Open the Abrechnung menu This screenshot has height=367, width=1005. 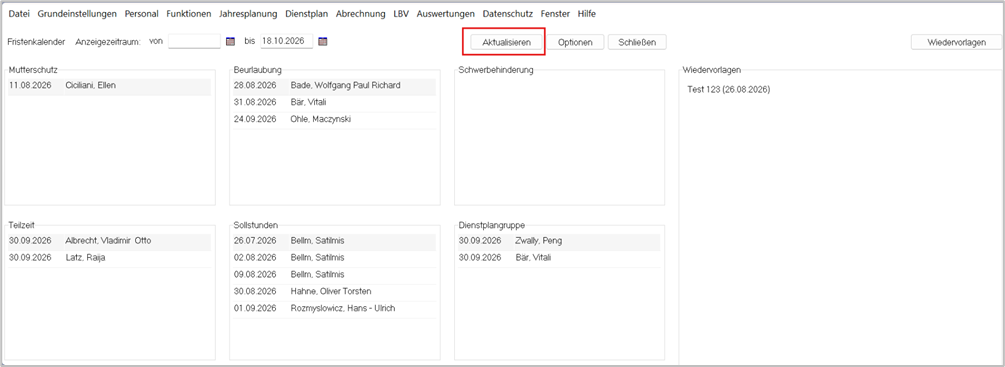[x=361, y=13]
